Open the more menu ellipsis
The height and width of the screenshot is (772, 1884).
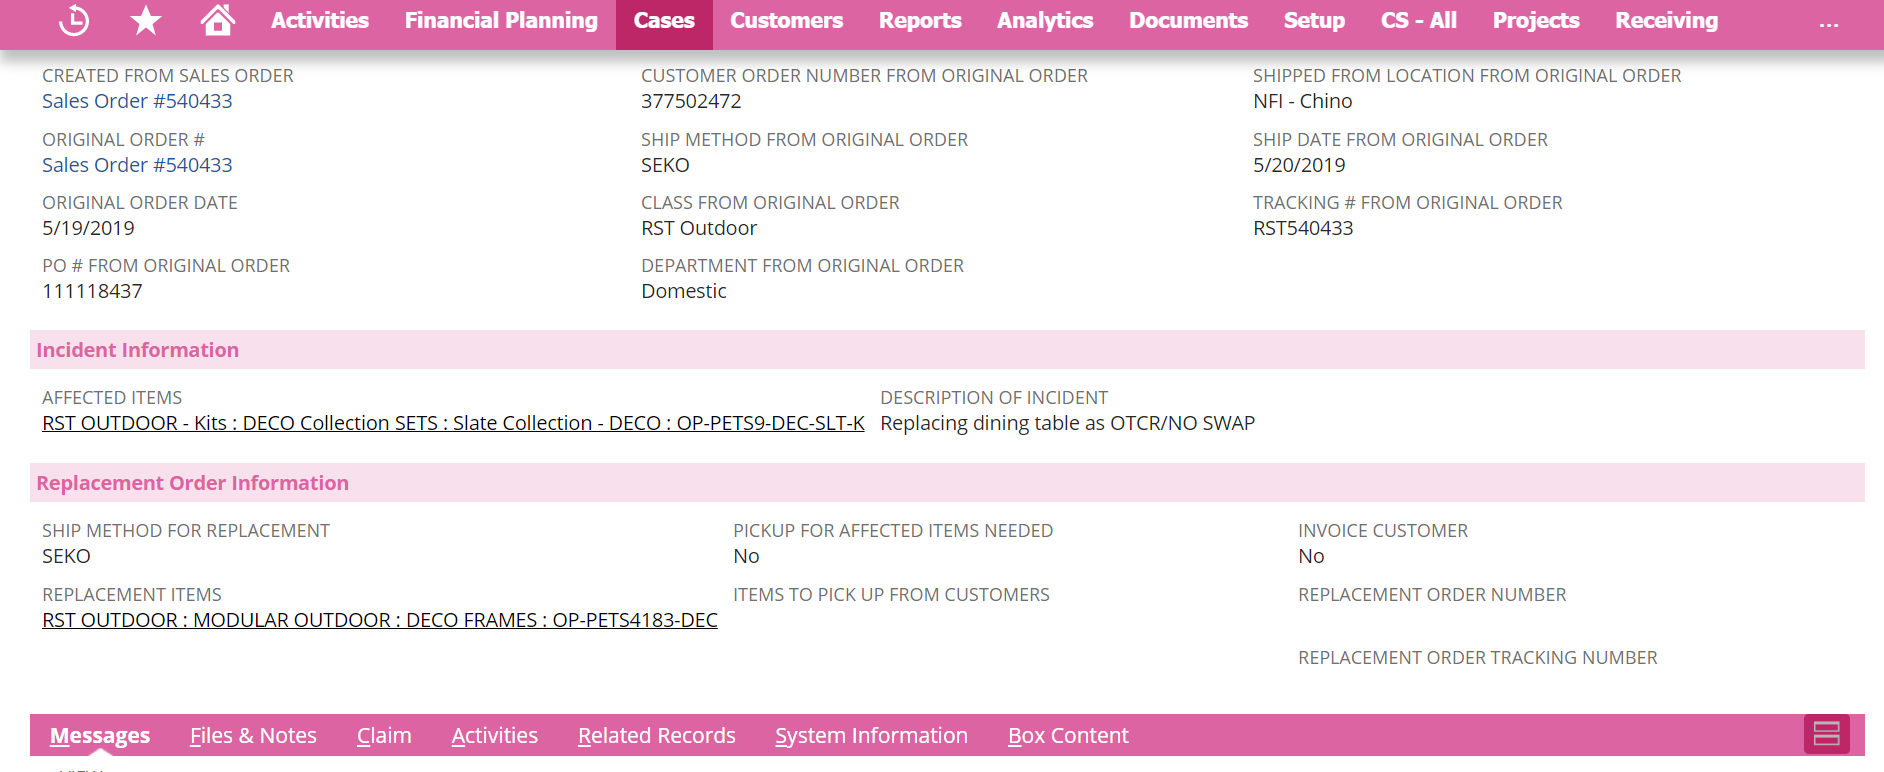1829,25
